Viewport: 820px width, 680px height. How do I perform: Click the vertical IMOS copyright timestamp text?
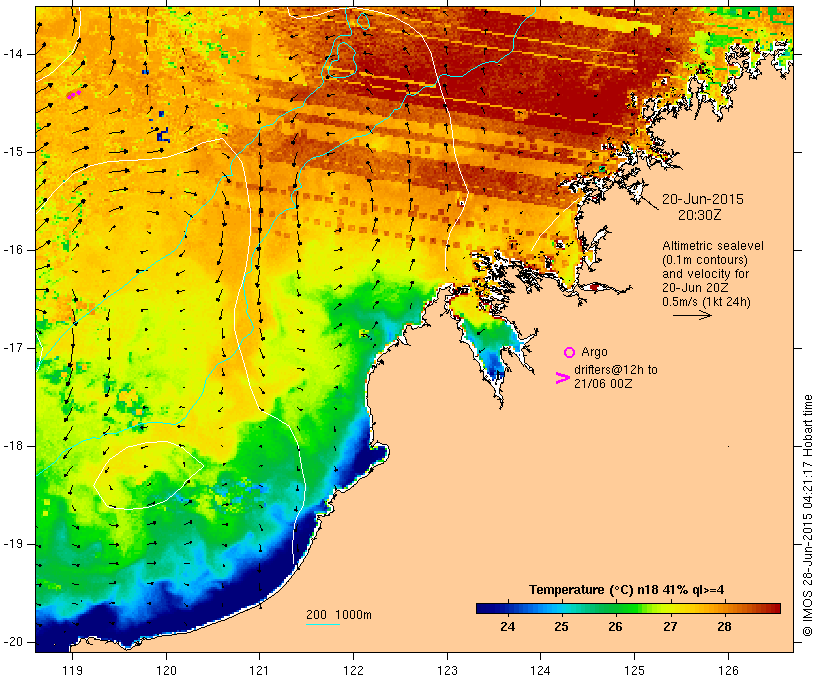807,515
